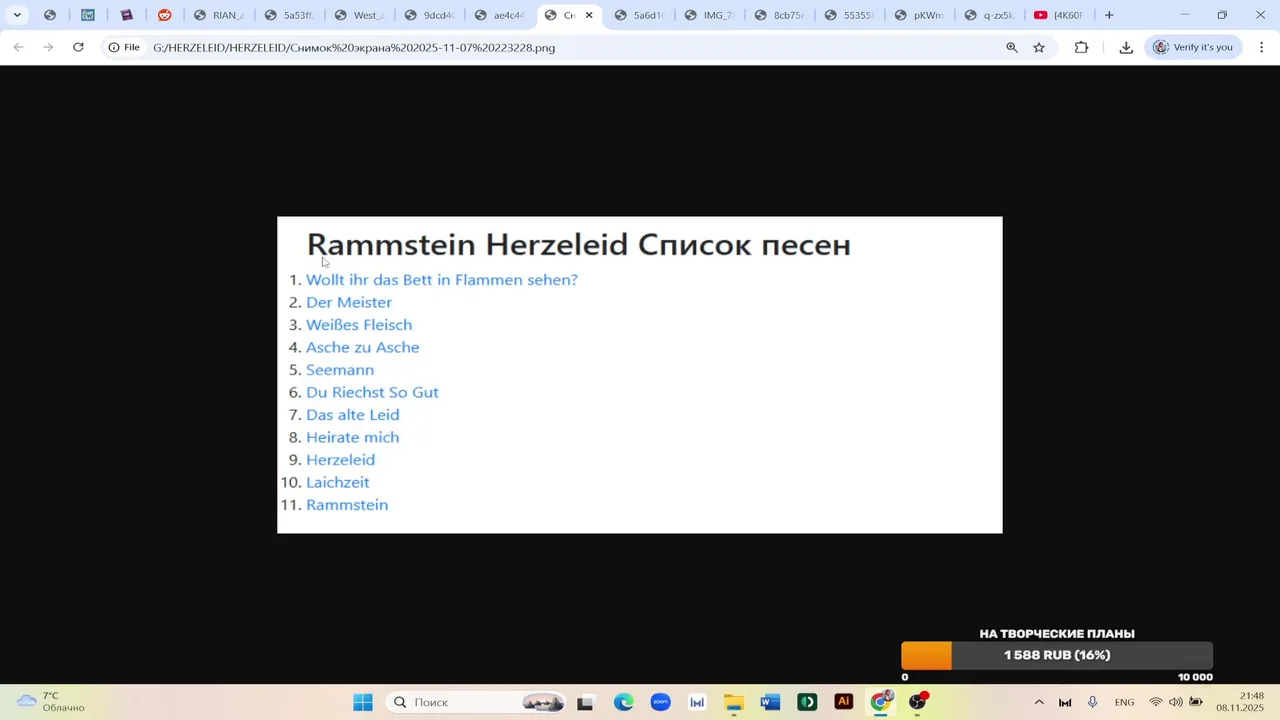Open volume speaker tray icon
Image resolution: width=1280 pixels, height=720 pixels.
coord(1176,702)
